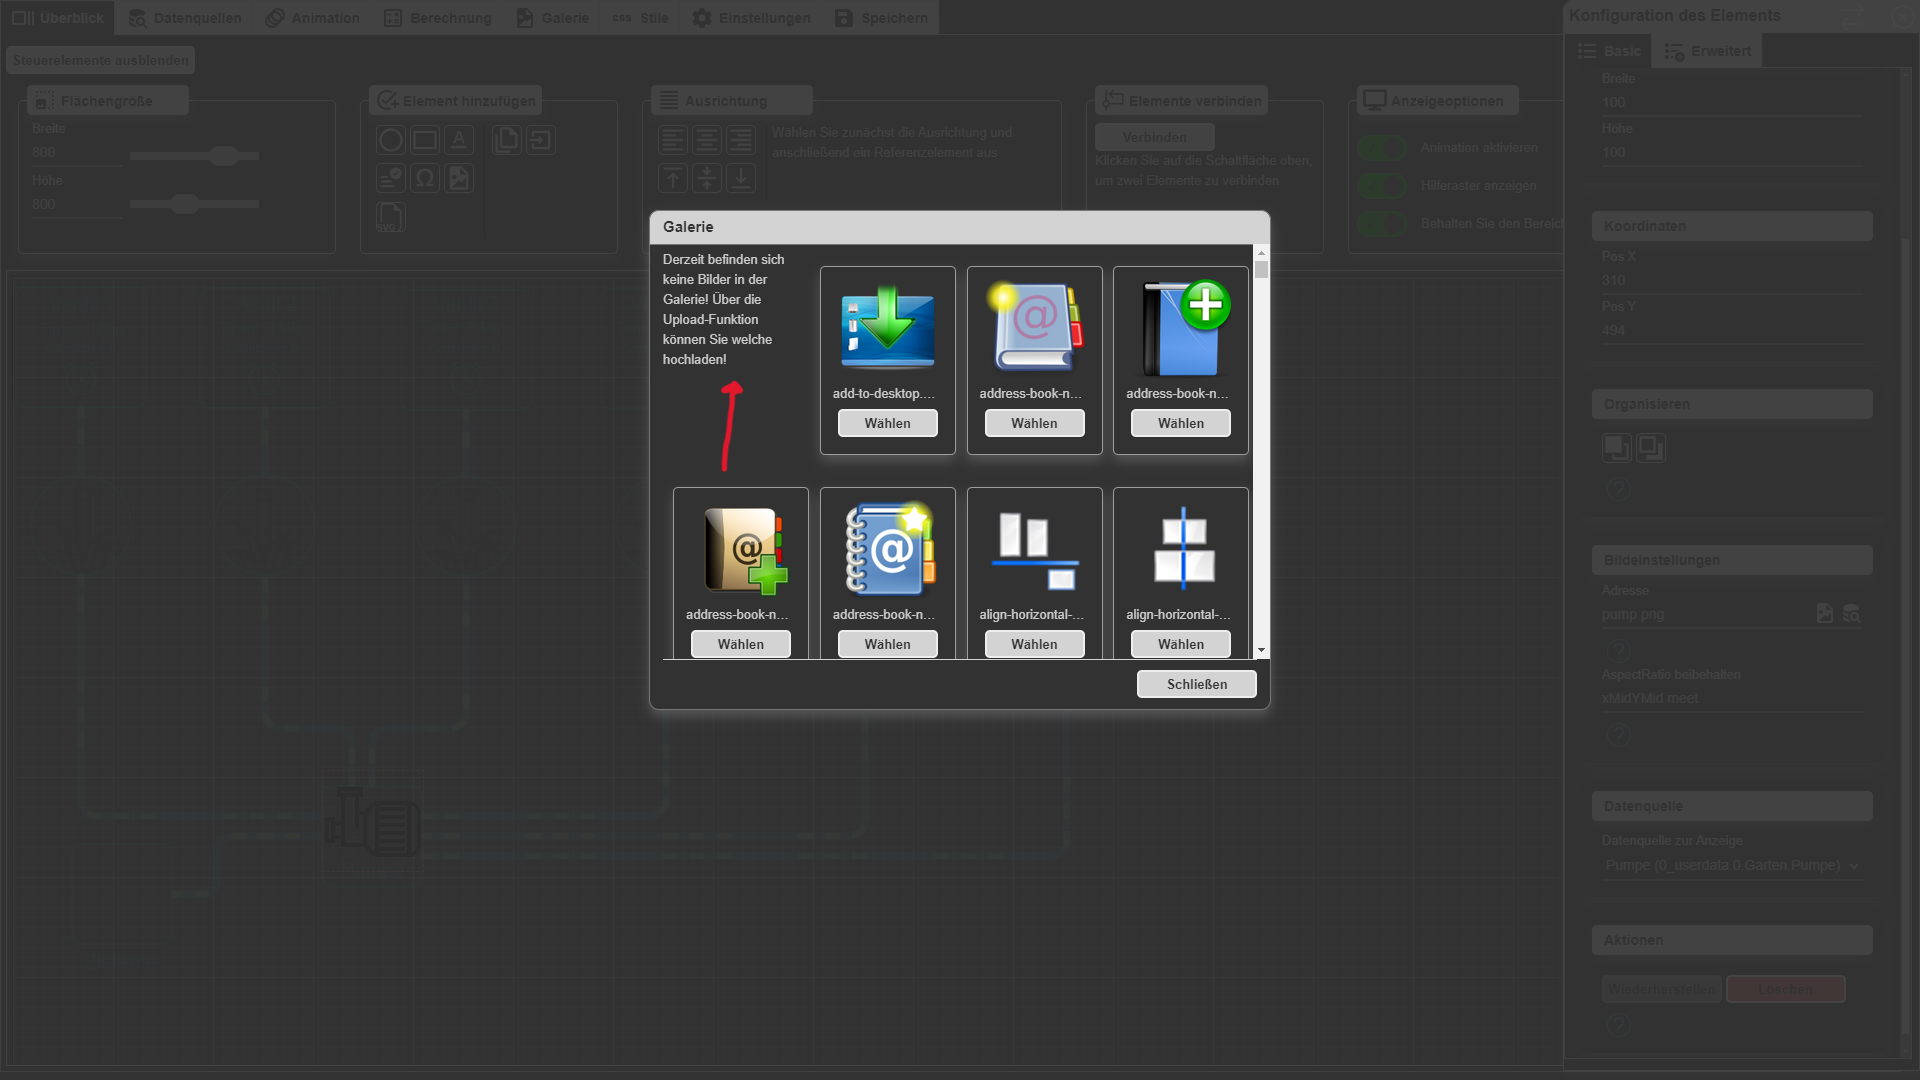Click the align top icon in Ausrichtung
Image resolution: width=1920 pixels, height=1080 pixels.
tap(673, 178)
